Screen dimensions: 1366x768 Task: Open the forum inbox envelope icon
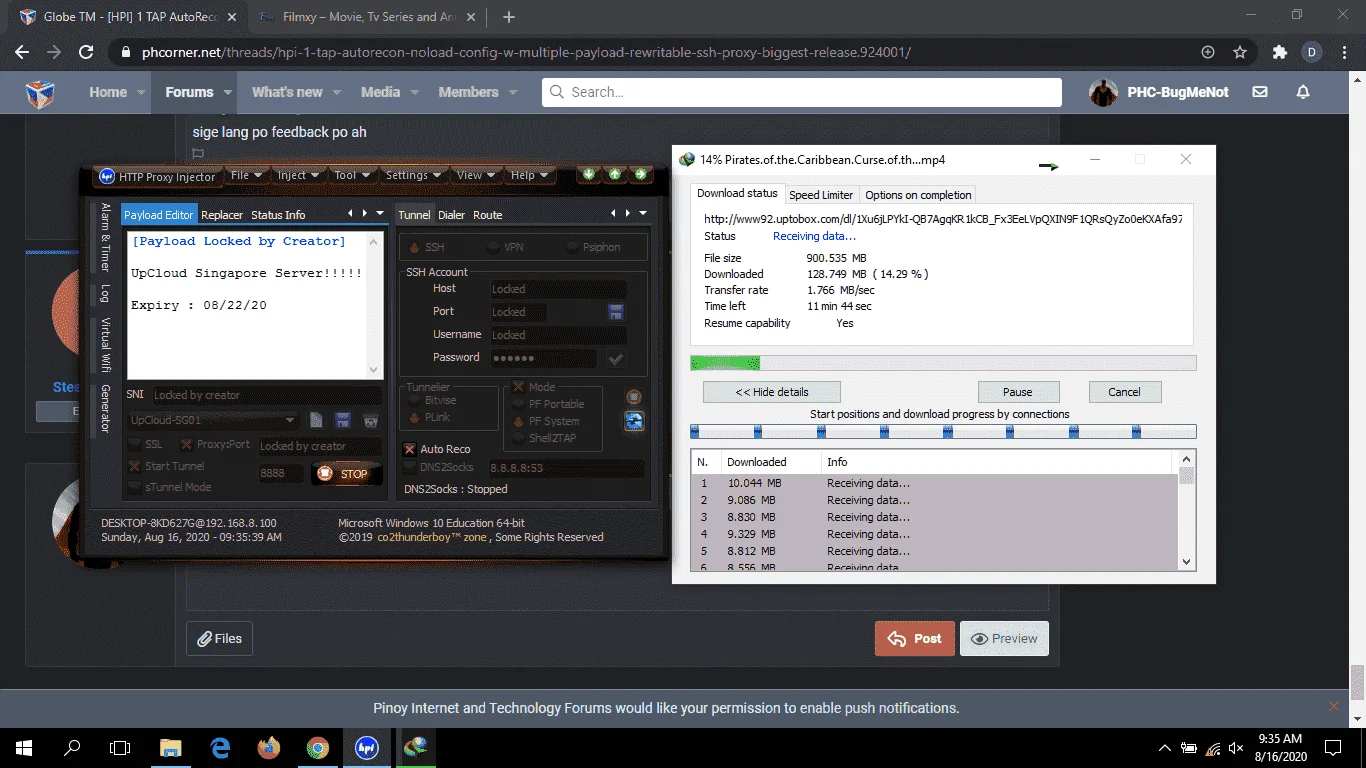click(1260, 92)
